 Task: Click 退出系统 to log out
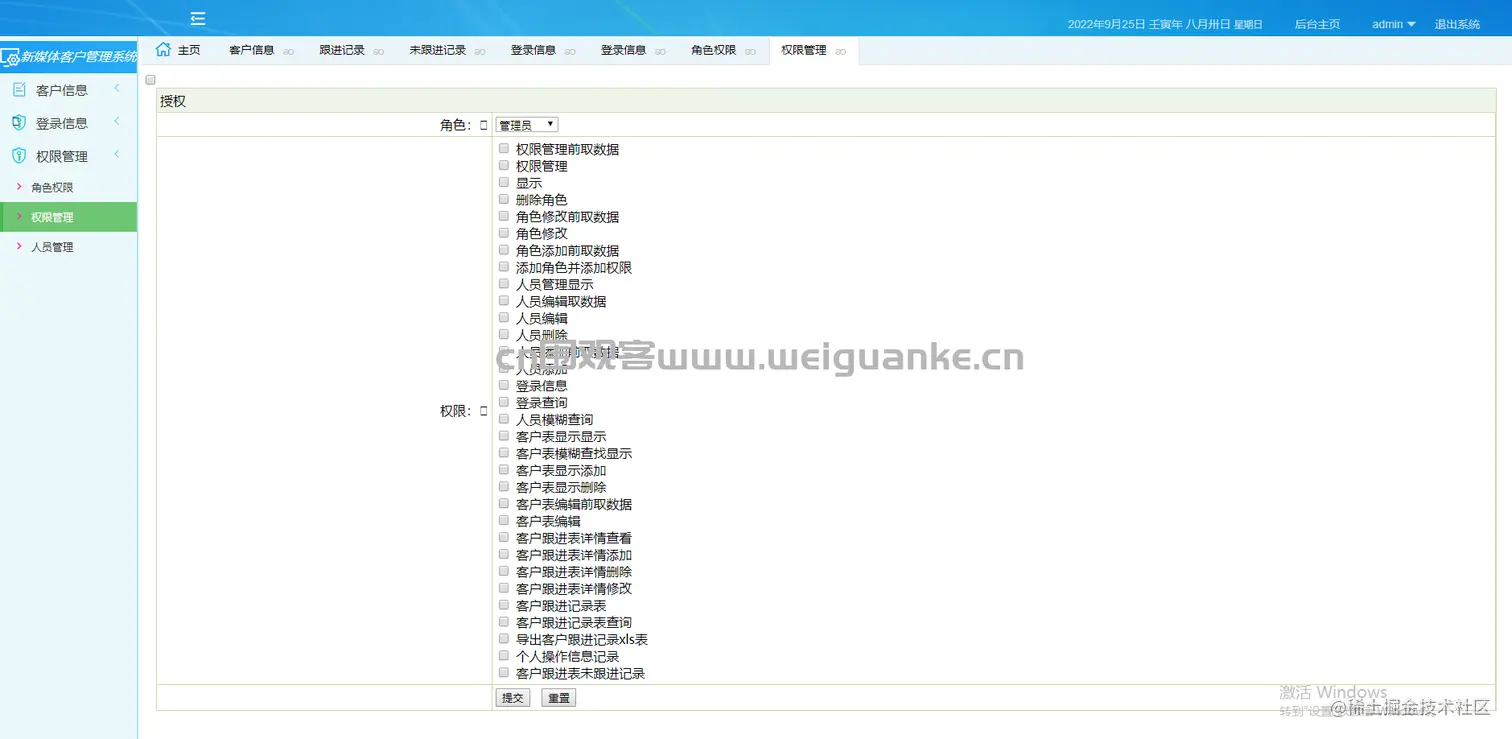click(1457, 24)
